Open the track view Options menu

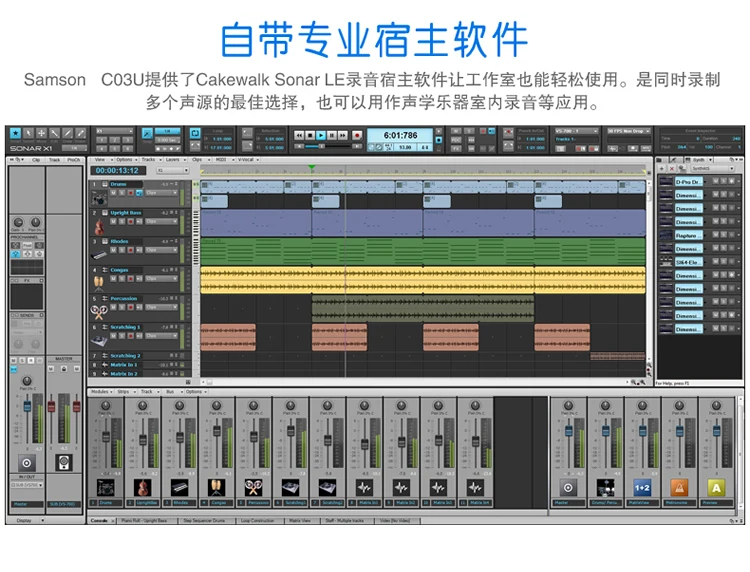pos(125,160)
